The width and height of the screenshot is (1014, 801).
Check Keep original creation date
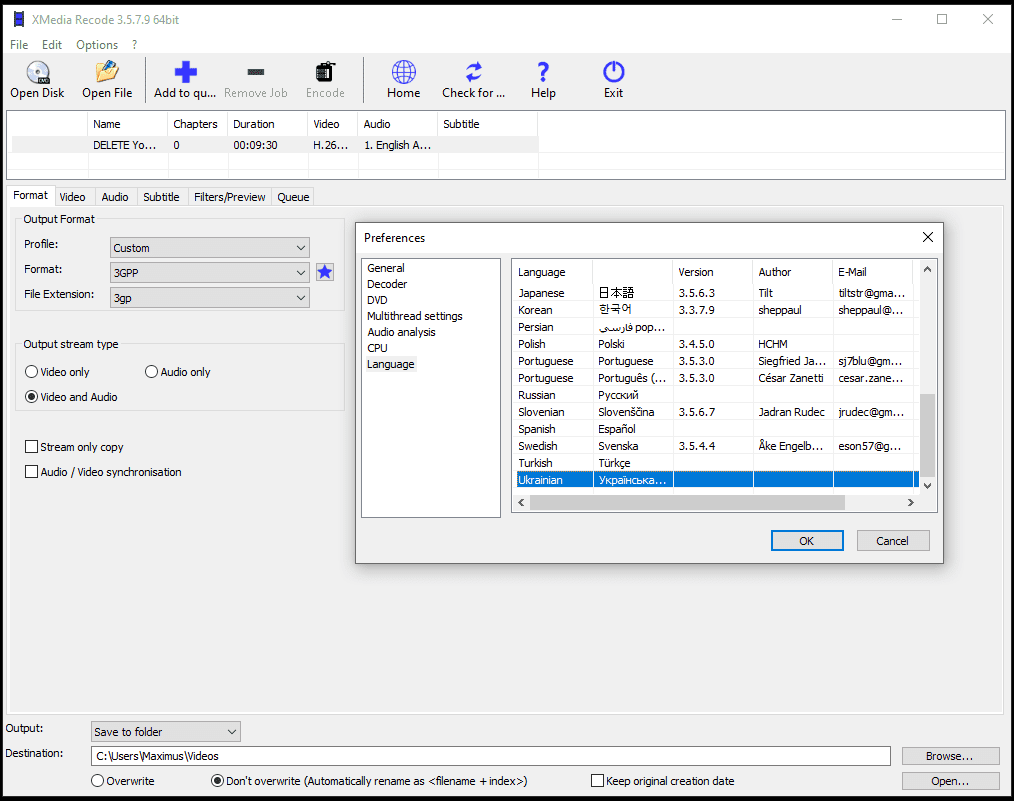click(x=598, y=781)
